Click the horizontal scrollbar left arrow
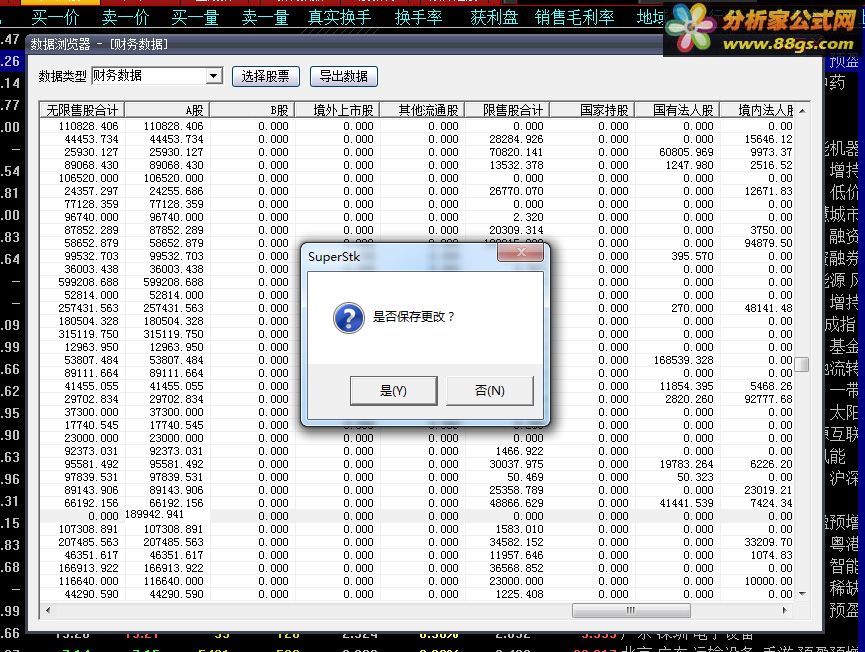Viewport: 865px width, 652px height. pos(49,610)
